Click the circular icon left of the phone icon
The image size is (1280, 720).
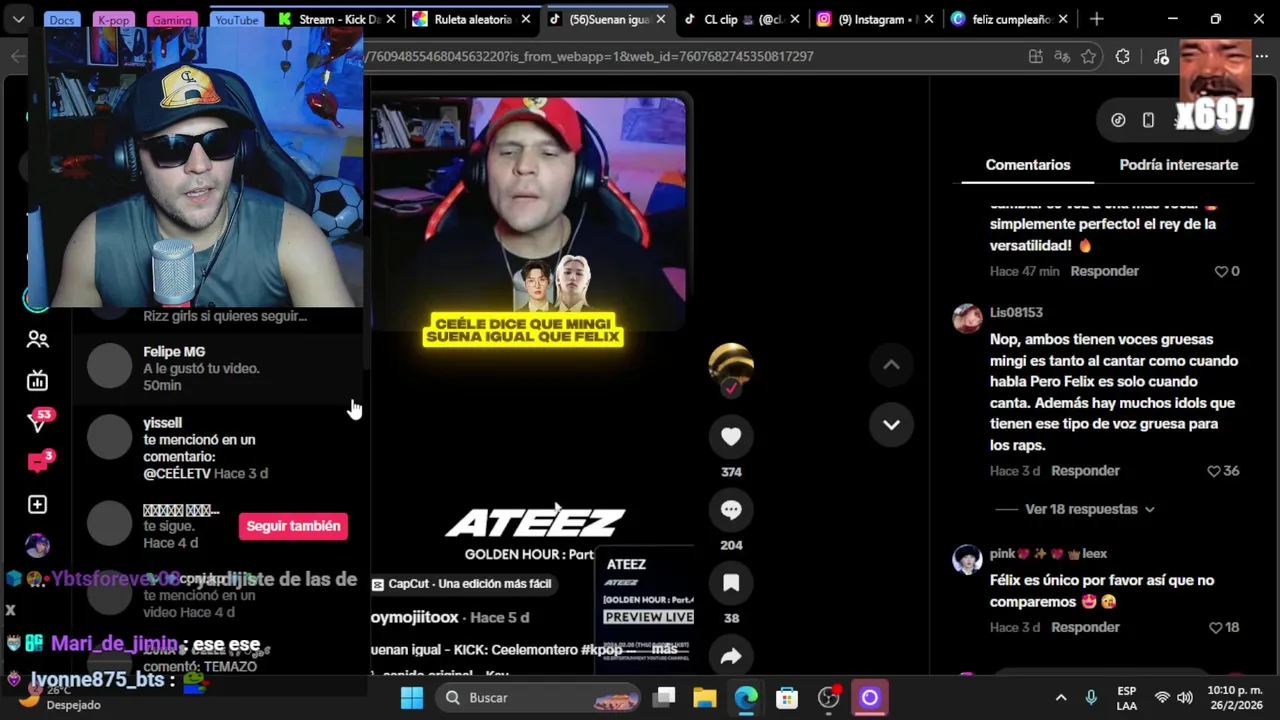point(1118,120)
